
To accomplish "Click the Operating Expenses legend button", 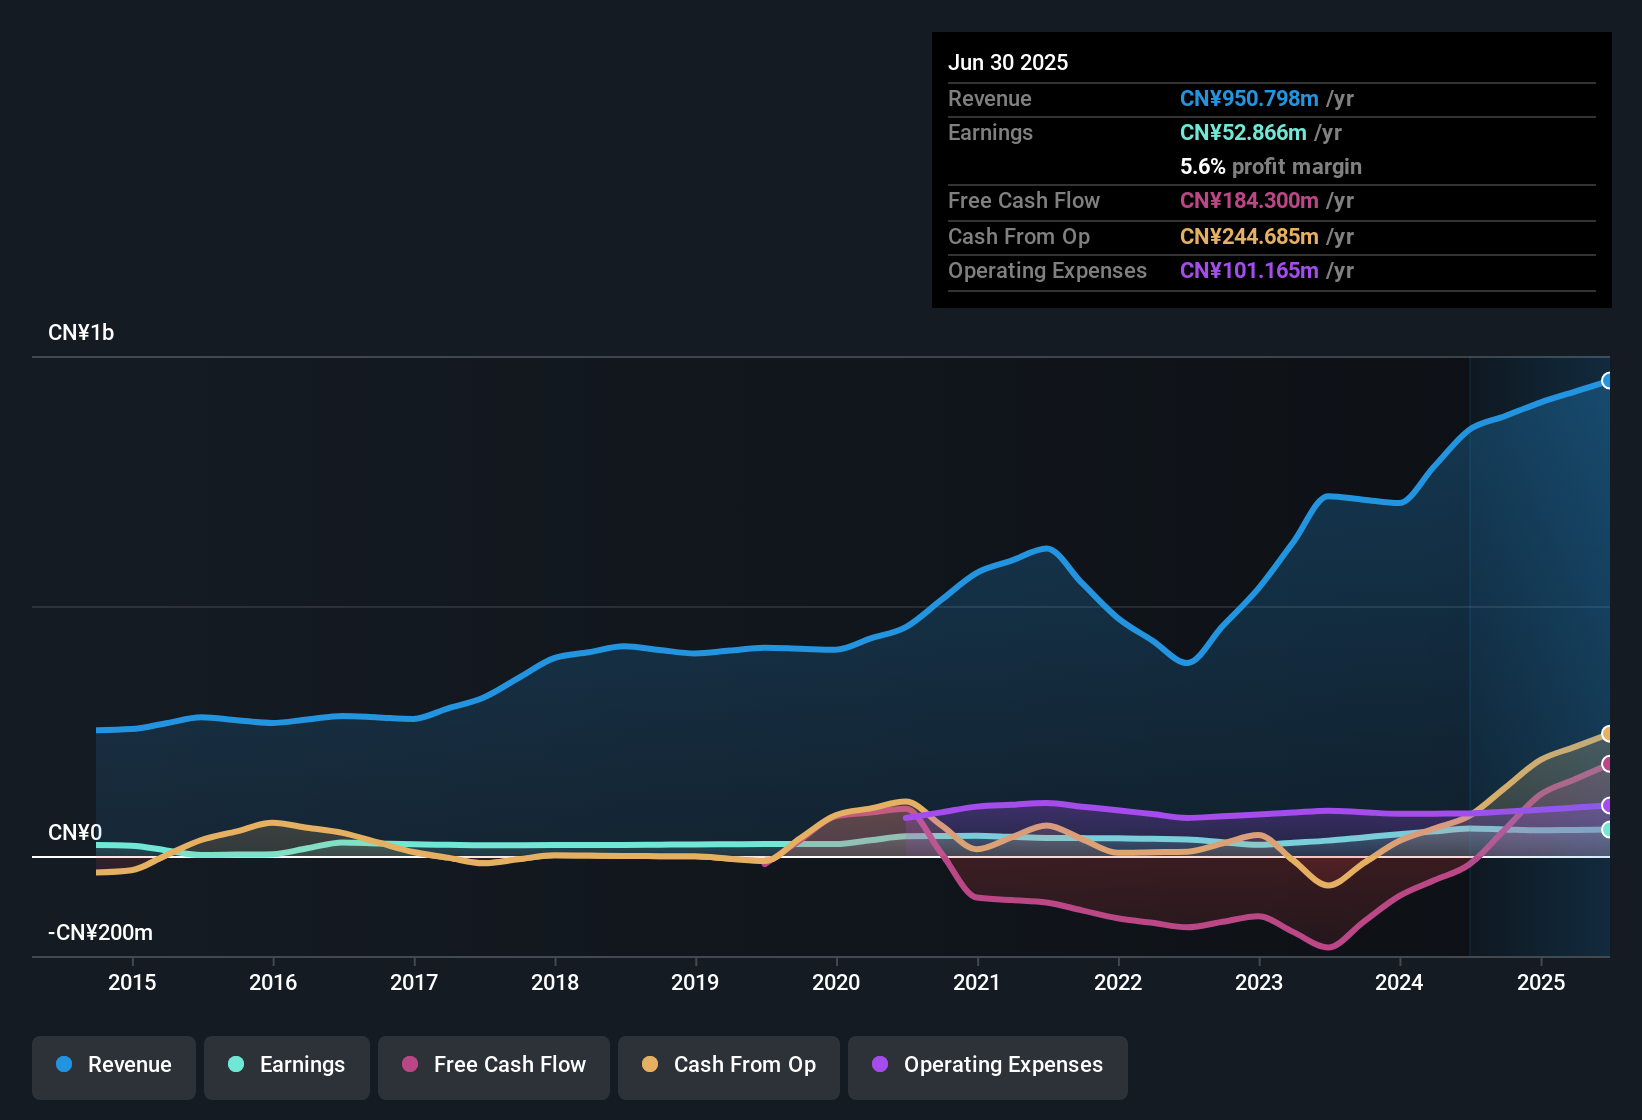I will point(987,1066).
